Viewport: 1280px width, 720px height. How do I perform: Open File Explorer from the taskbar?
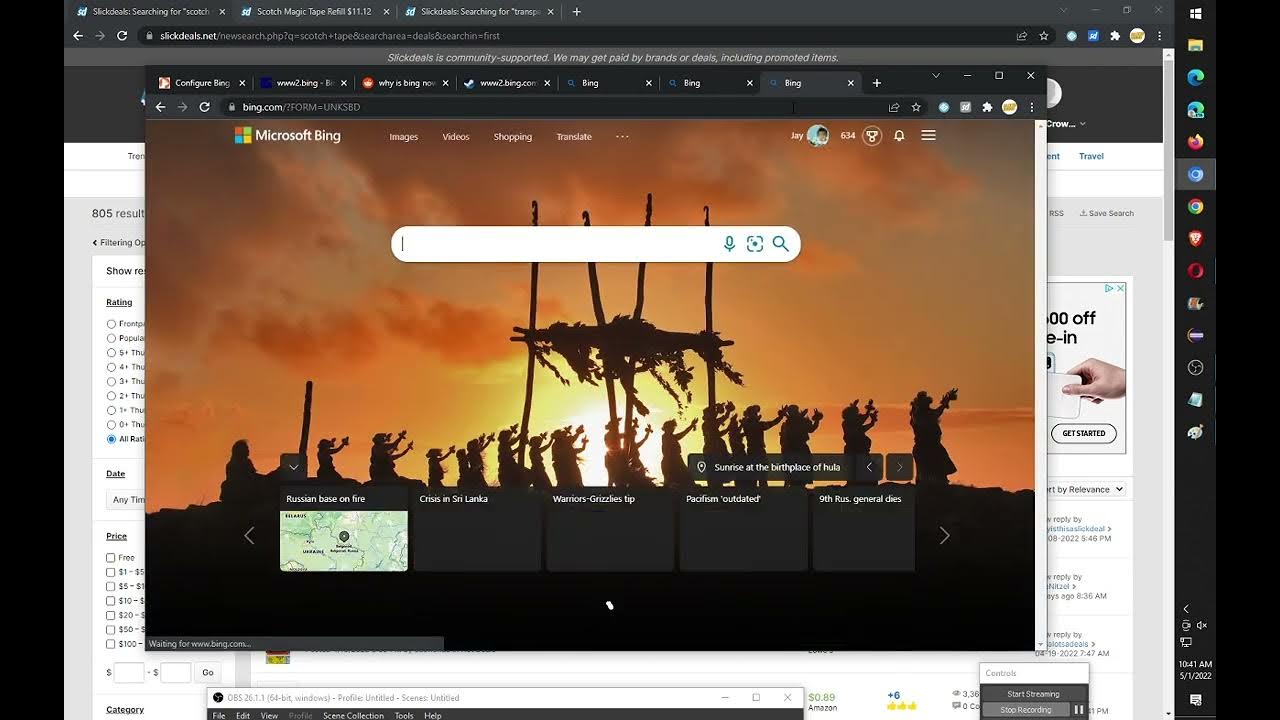coord(1196,45)
